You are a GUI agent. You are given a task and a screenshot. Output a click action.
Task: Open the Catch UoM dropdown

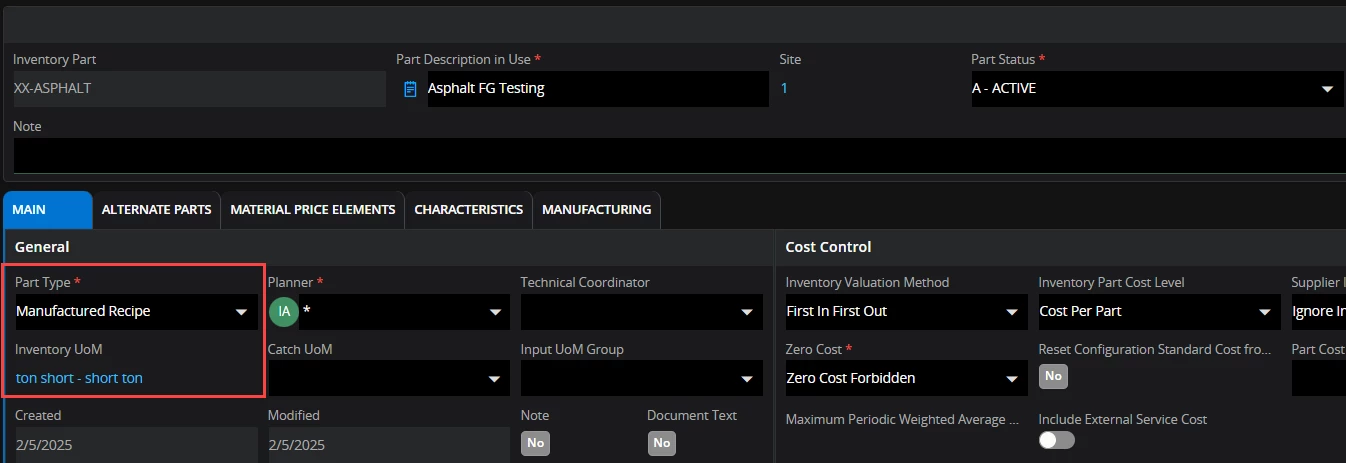point(494,379)
